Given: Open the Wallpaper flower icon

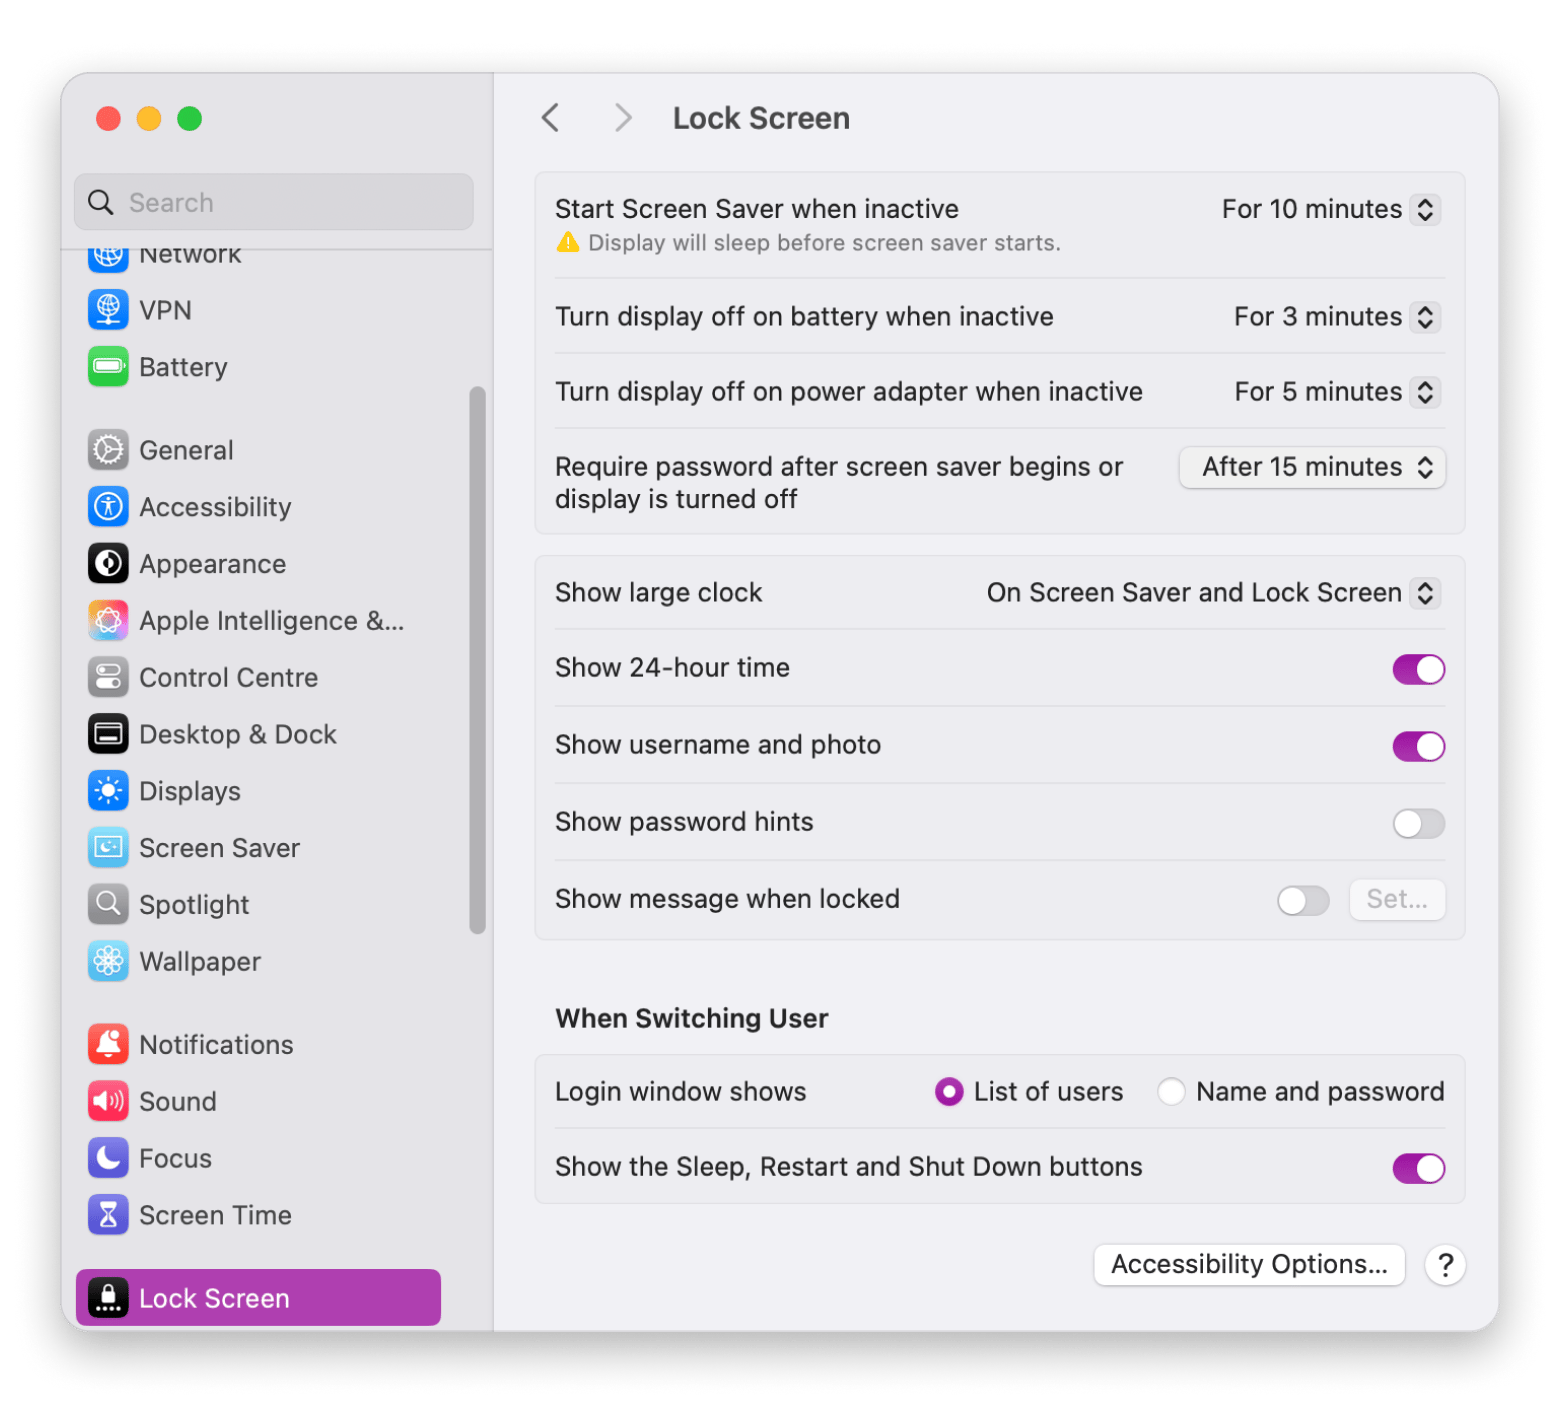Looking at the screenshot, I should (x=108, y=961).
